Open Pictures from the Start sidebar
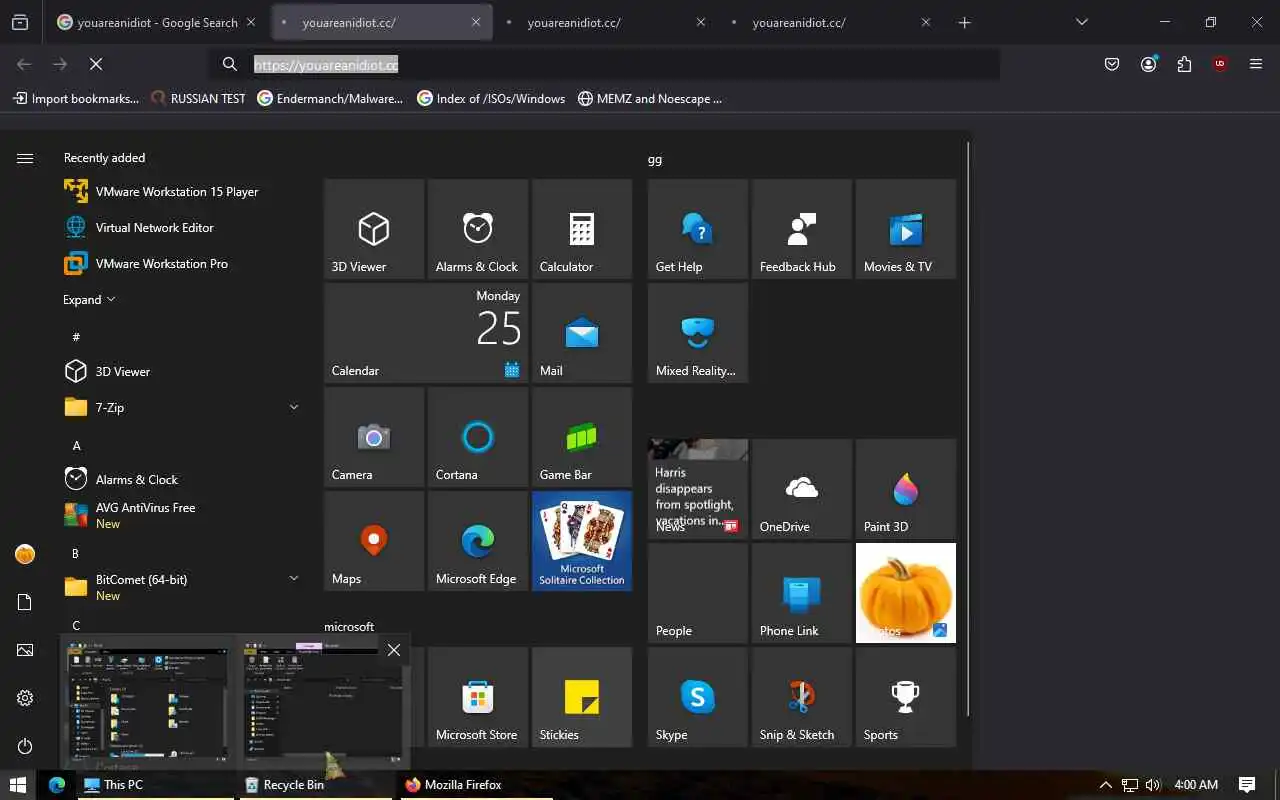1280x800 pixels. (25, 650)
